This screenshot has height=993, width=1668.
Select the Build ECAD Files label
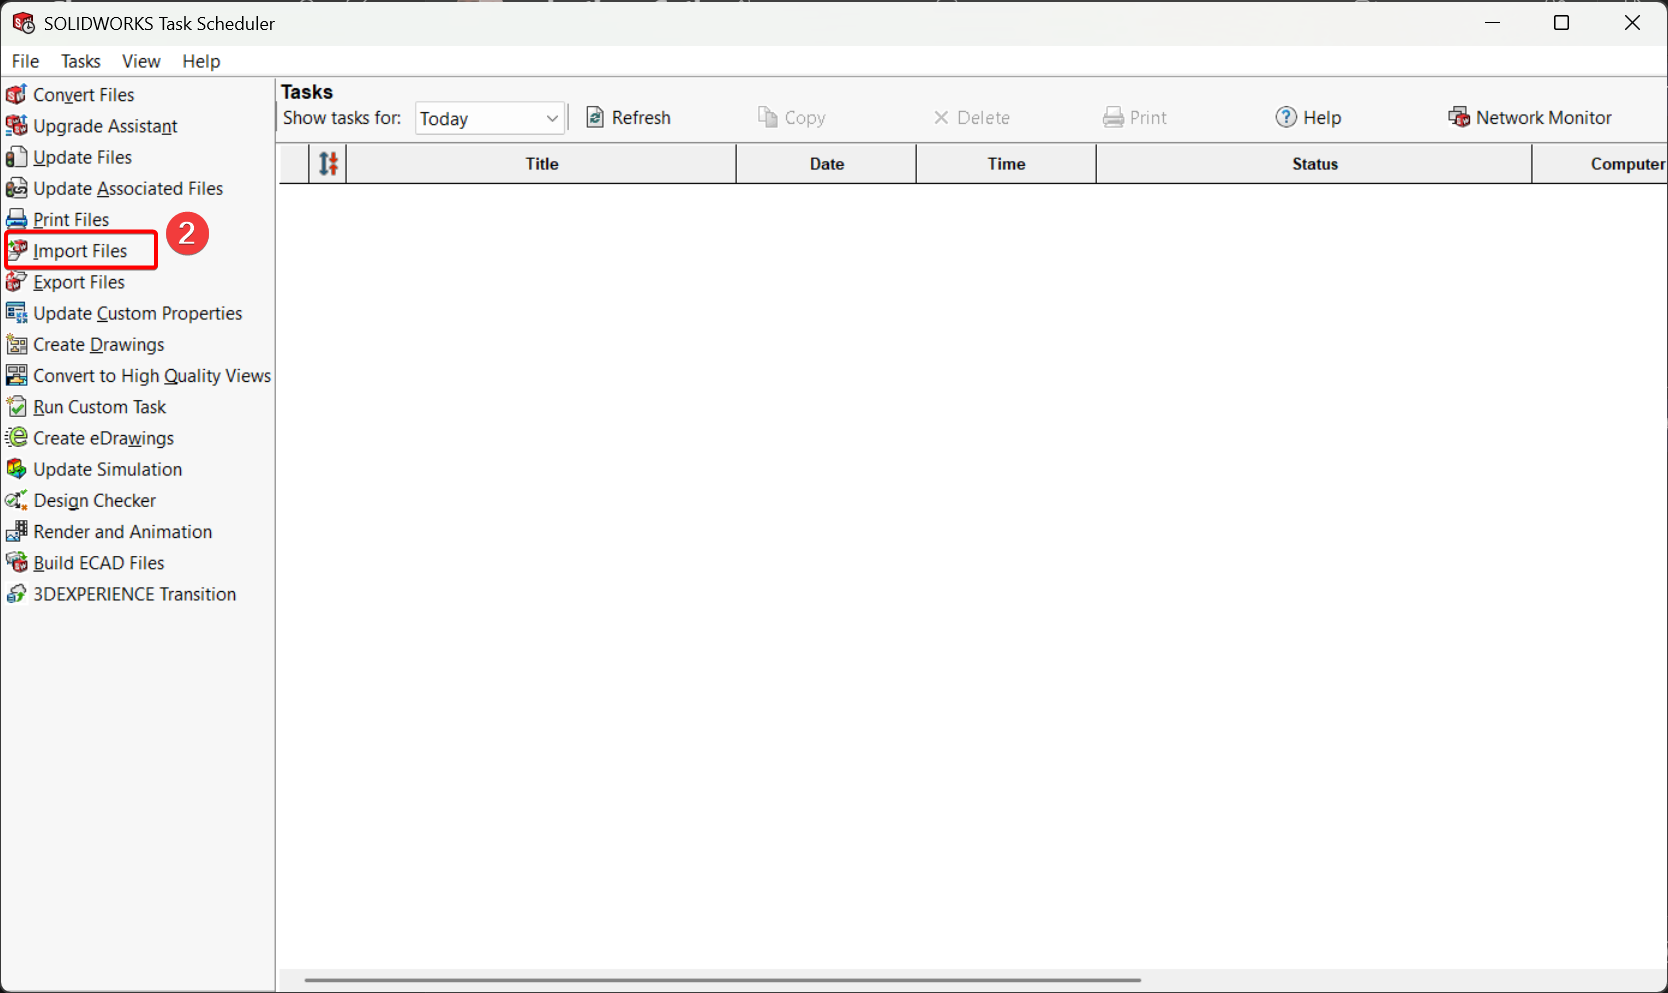click(x=99, y=563)
